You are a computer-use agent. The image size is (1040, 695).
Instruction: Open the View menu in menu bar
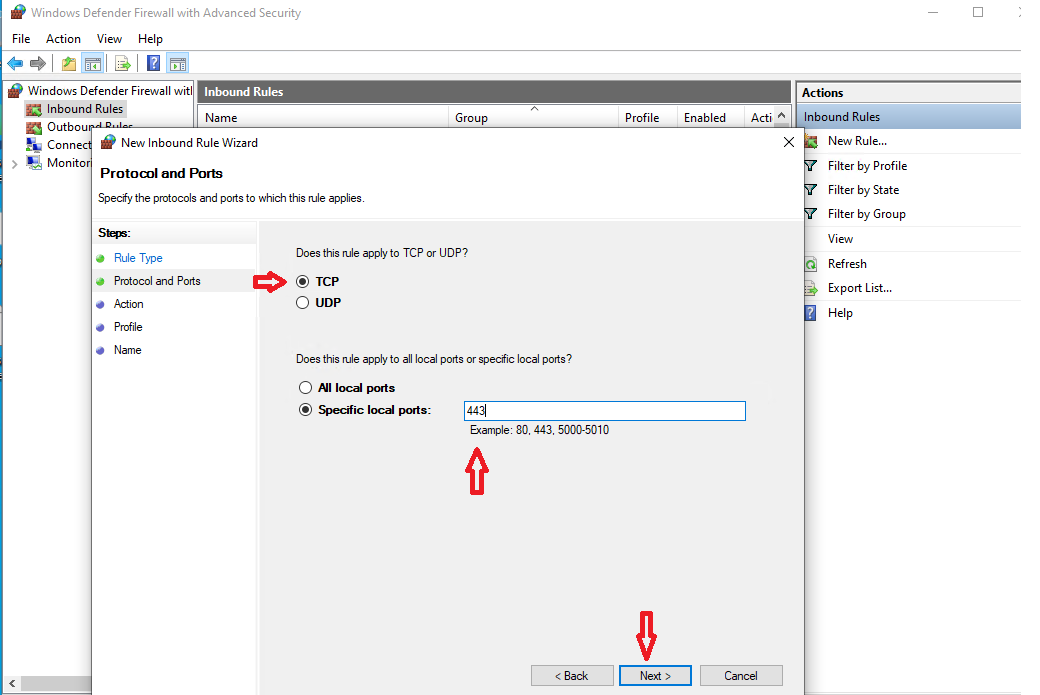109,39
